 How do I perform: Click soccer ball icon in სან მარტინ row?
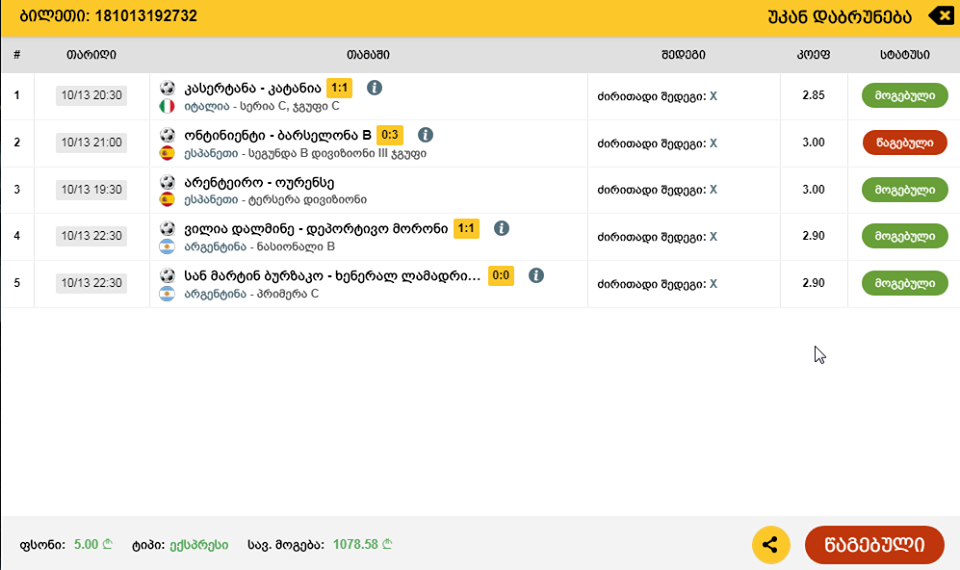167,276
